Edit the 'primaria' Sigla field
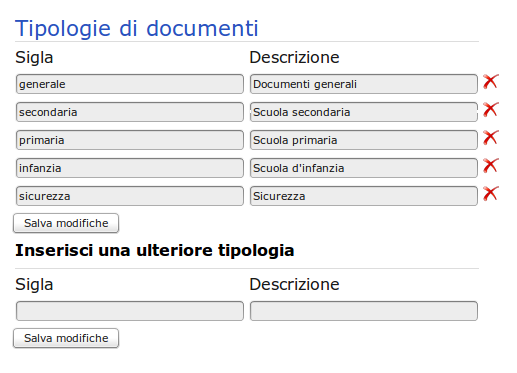This screenshot has width=517, height=373. click(x=130, y=140)
